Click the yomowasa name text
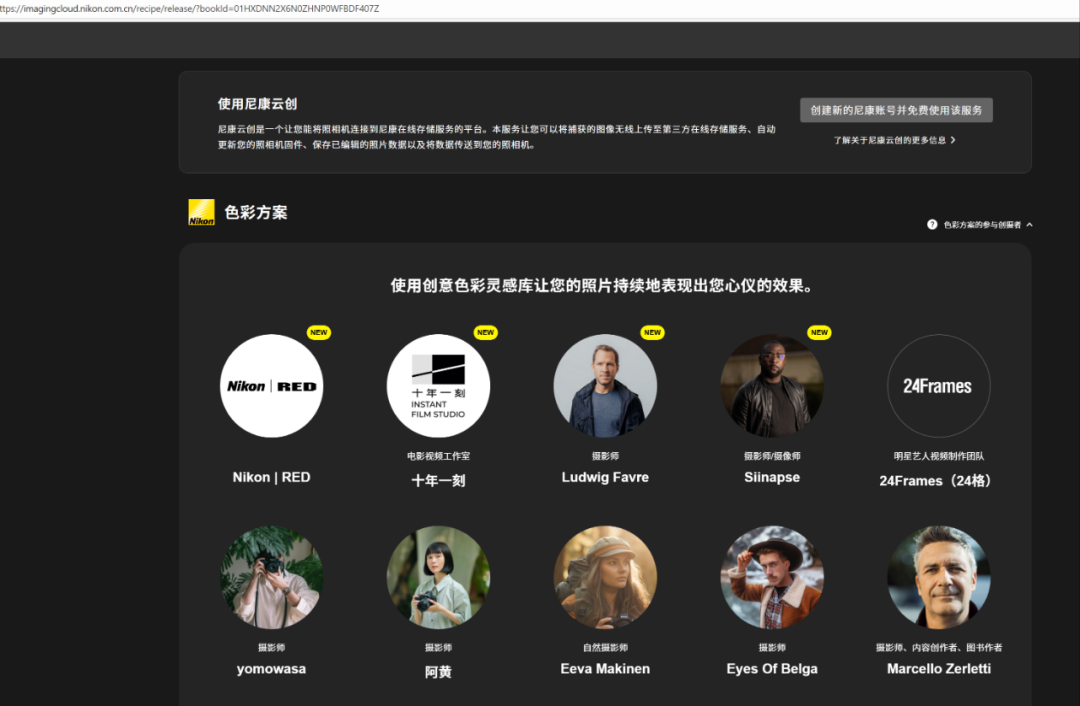 271,669
